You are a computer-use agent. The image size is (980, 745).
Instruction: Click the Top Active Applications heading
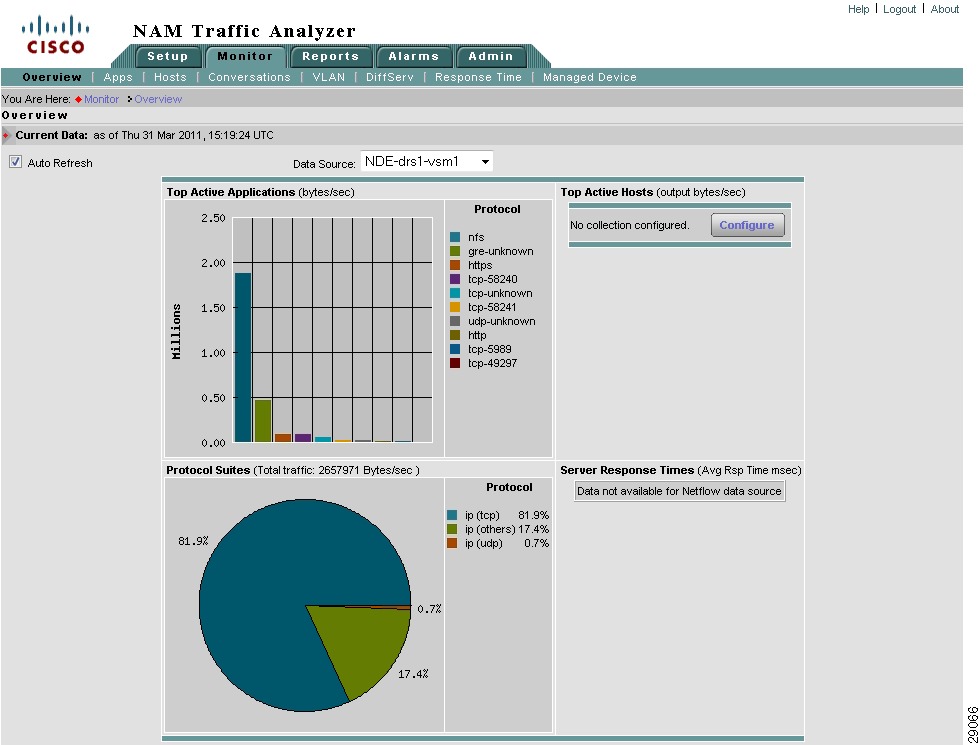tap(231, 192)
